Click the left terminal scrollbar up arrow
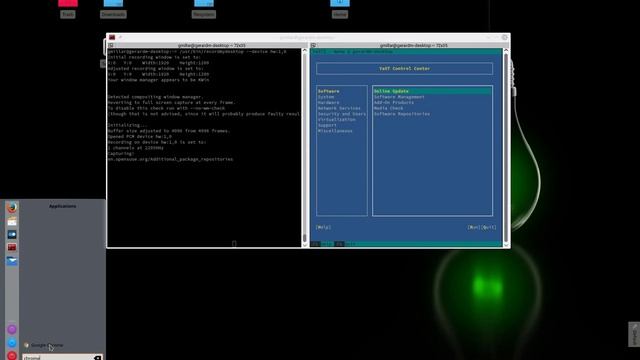Image resolution: width=640 pixels, height=360 pixels. coord(304,50)
